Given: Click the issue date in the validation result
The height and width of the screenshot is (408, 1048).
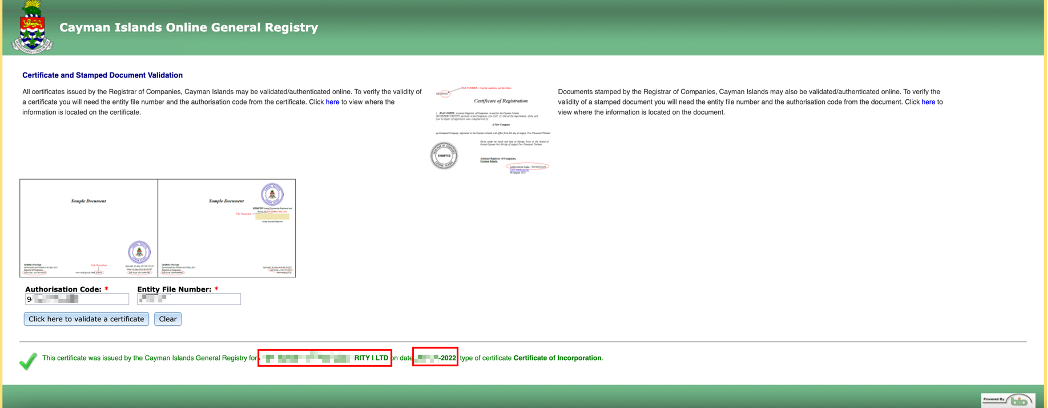Looking at the screenshot, I should [436, 358].
